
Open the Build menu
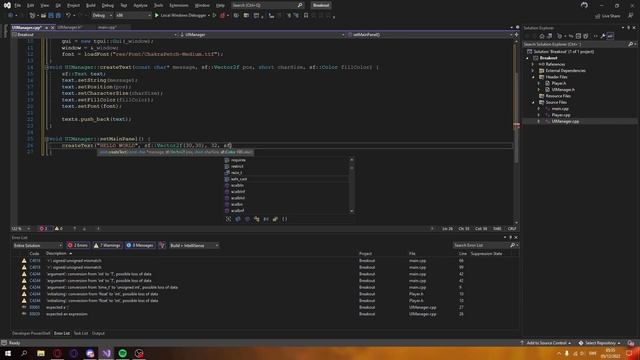[x=91, y=5]
